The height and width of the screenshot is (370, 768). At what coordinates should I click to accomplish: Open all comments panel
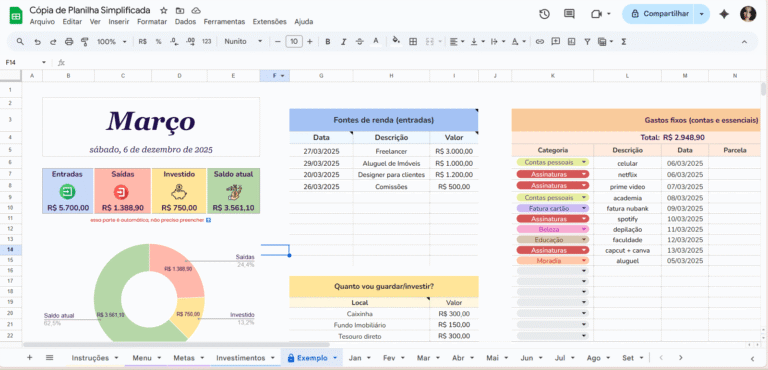(569, 14)
